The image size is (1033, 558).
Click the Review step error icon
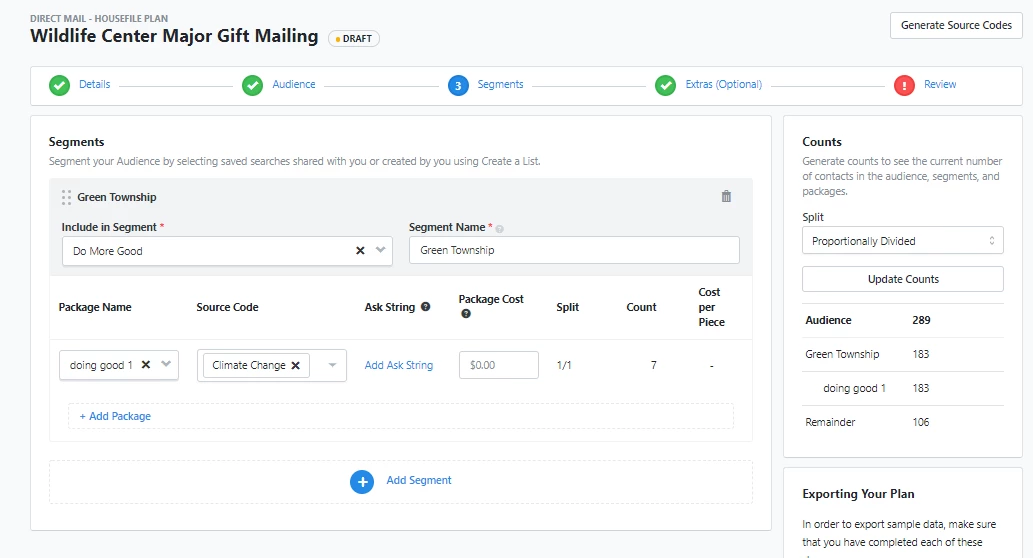coord(905,85)
